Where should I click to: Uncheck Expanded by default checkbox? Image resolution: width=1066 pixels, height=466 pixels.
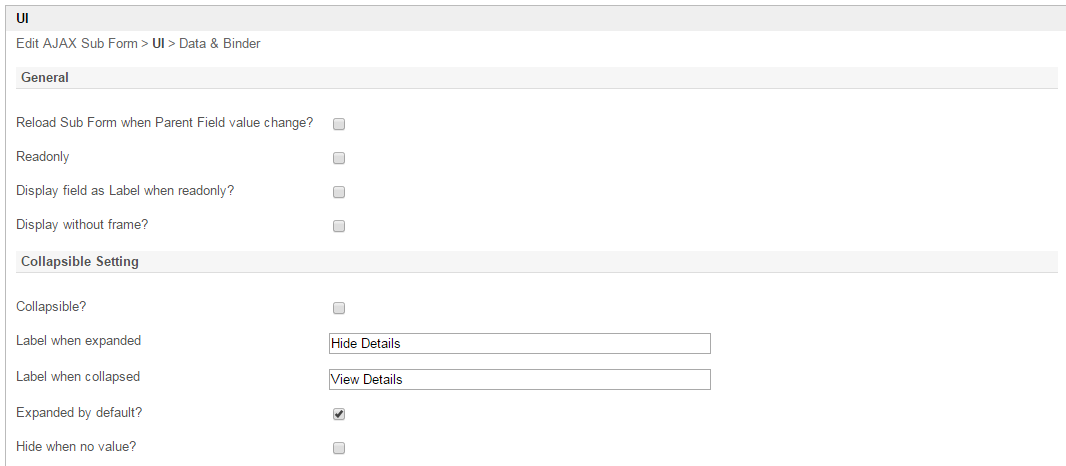click(339, 414)
